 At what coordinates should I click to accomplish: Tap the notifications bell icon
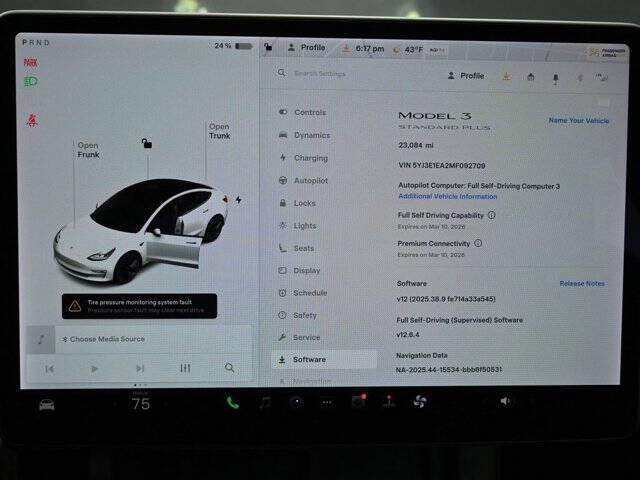click(x=556, y=78)
